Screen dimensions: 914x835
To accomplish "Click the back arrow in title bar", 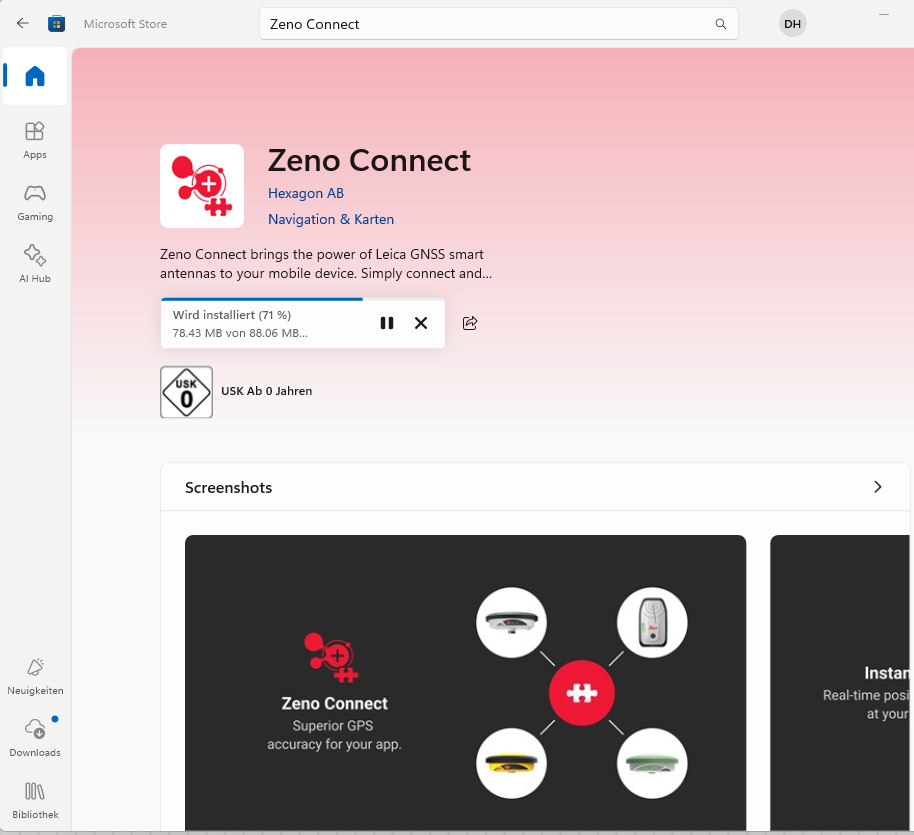I will click(23, 23).
